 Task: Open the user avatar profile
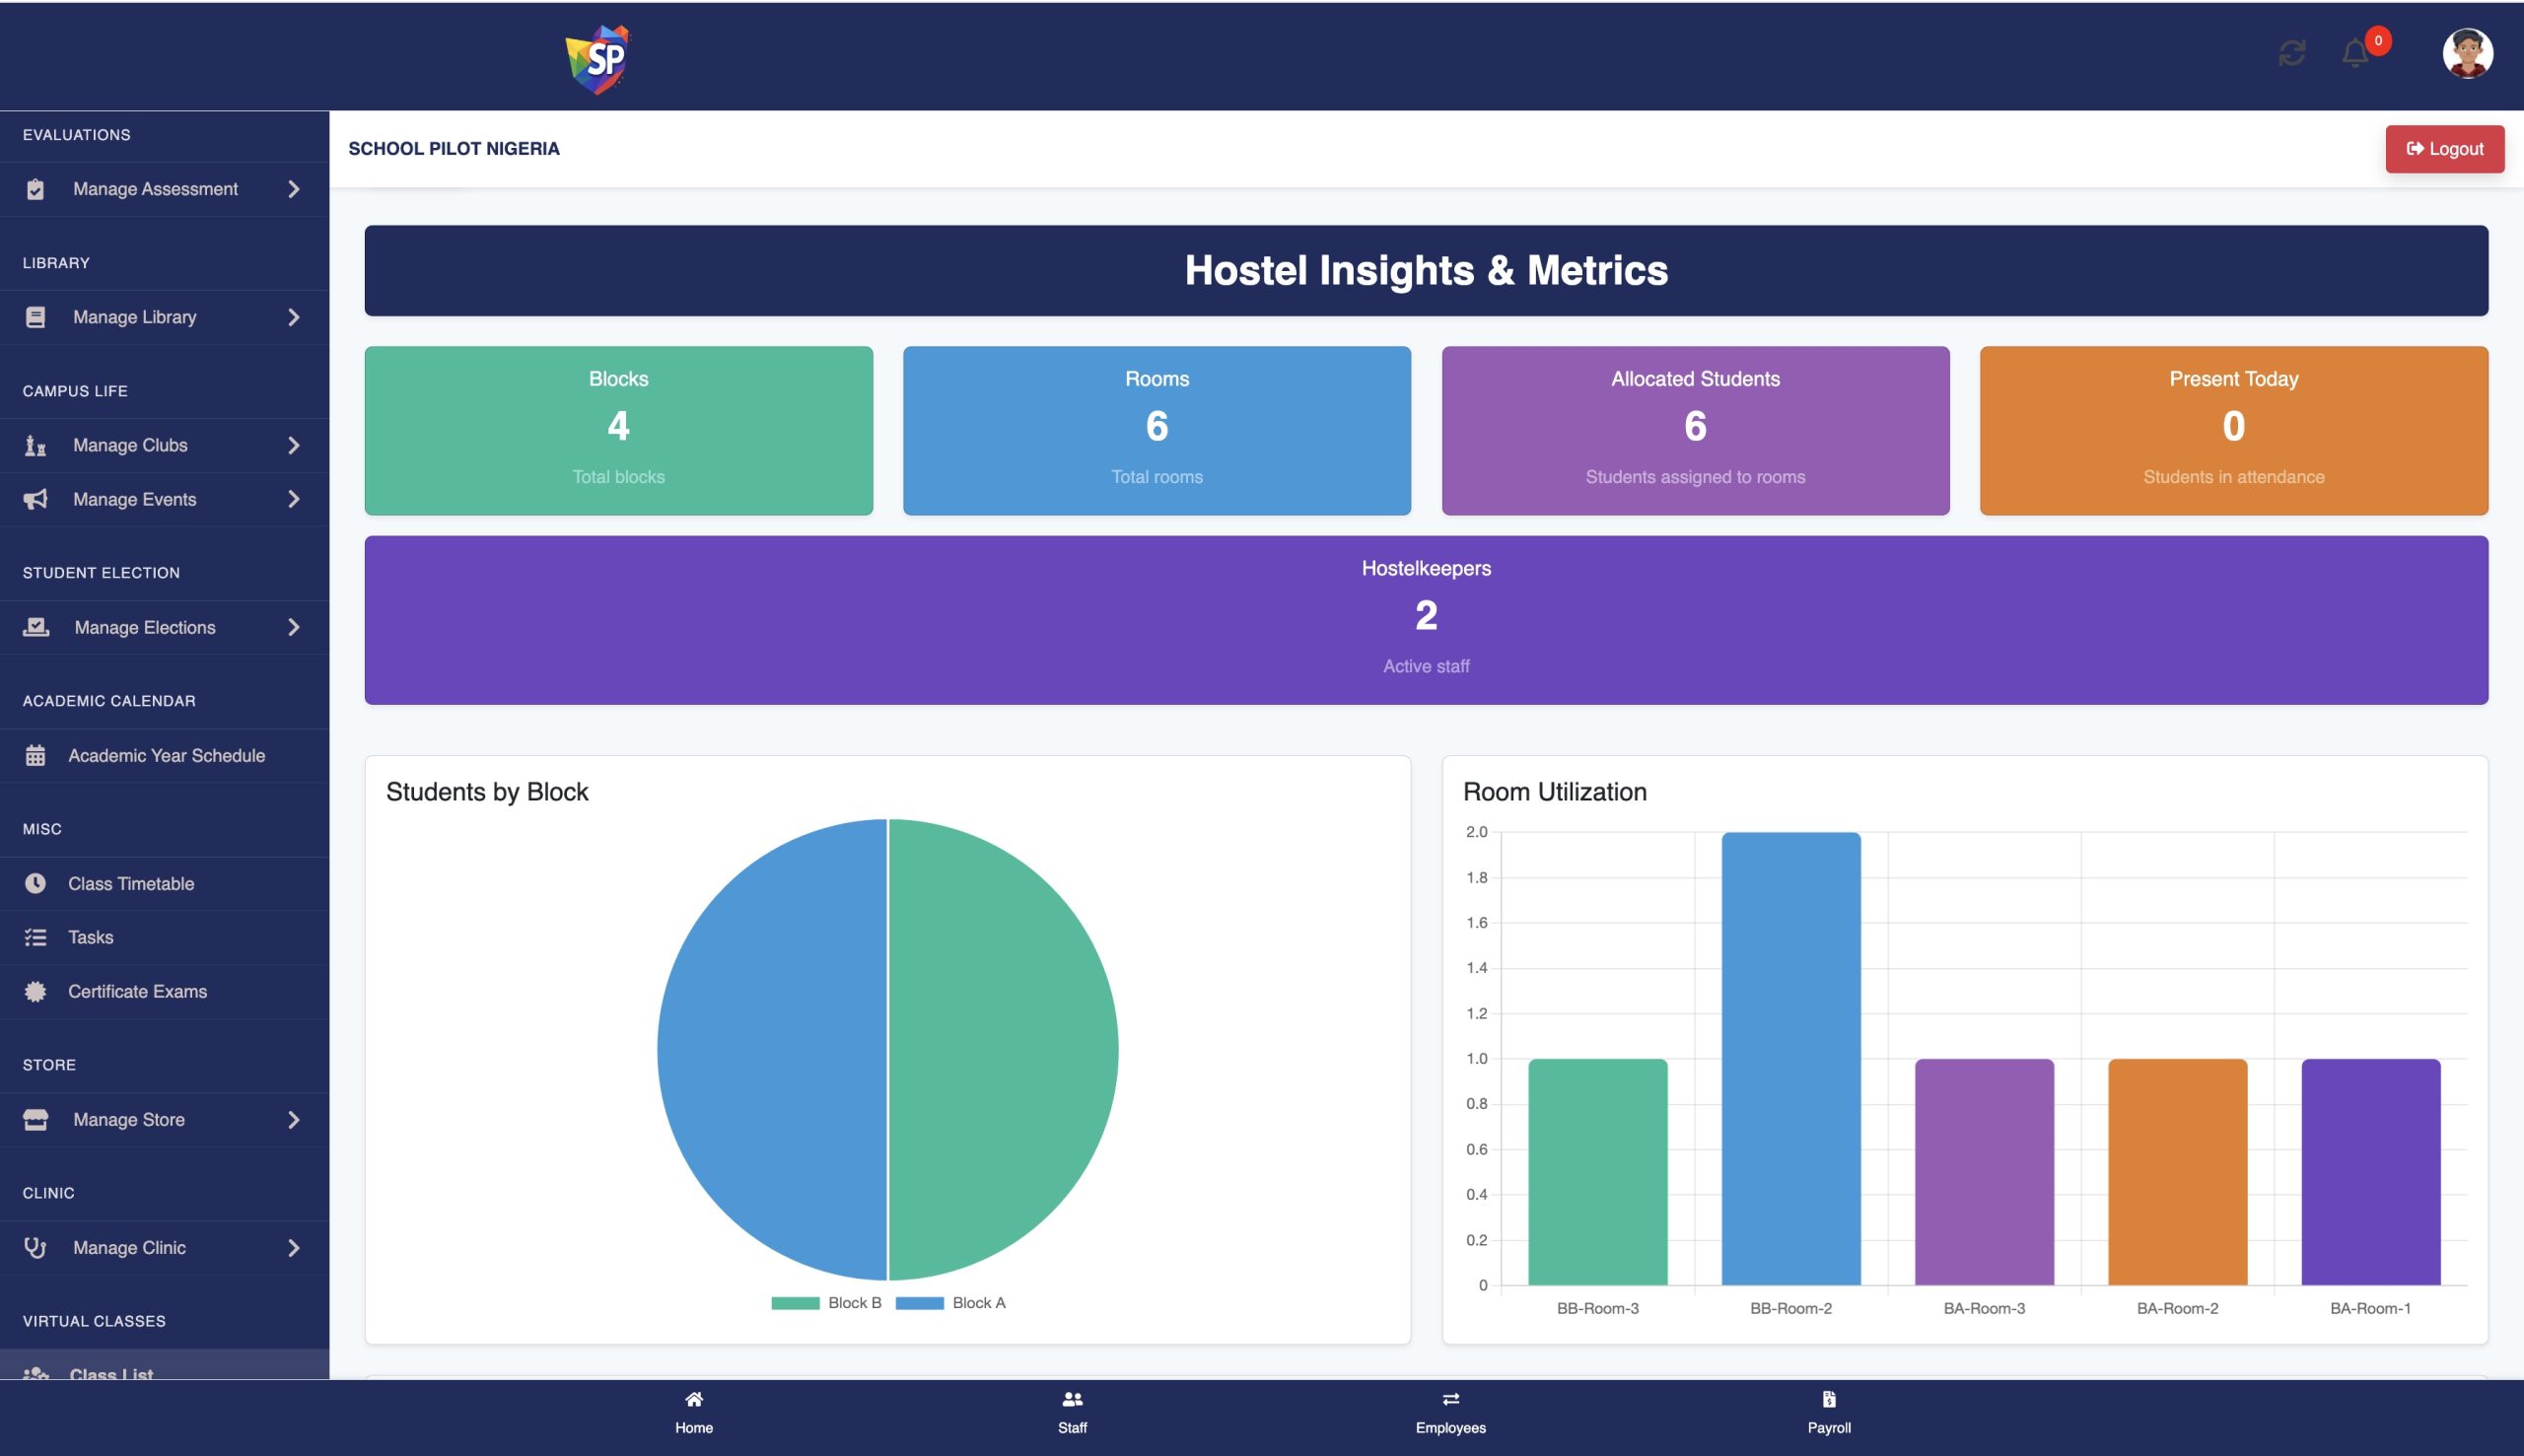coord(2466,53)
